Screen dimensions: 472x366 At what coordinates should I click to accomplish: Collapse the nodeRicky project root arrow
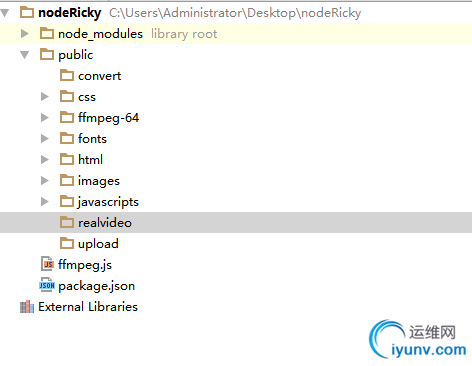[x=5, y=13]
